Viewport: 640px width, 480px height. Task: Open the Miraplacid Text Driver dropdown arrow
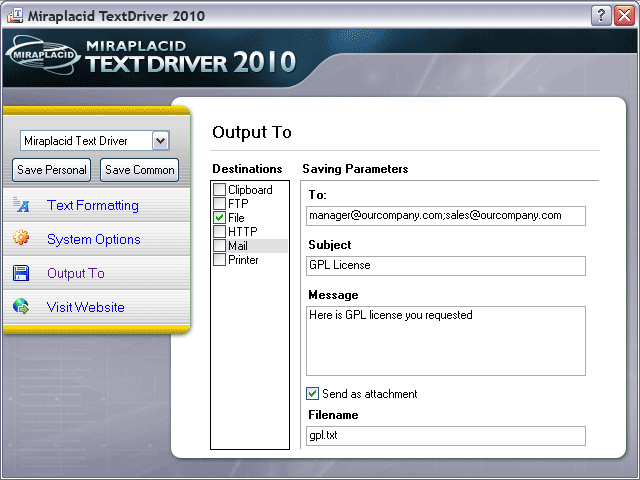160,141
